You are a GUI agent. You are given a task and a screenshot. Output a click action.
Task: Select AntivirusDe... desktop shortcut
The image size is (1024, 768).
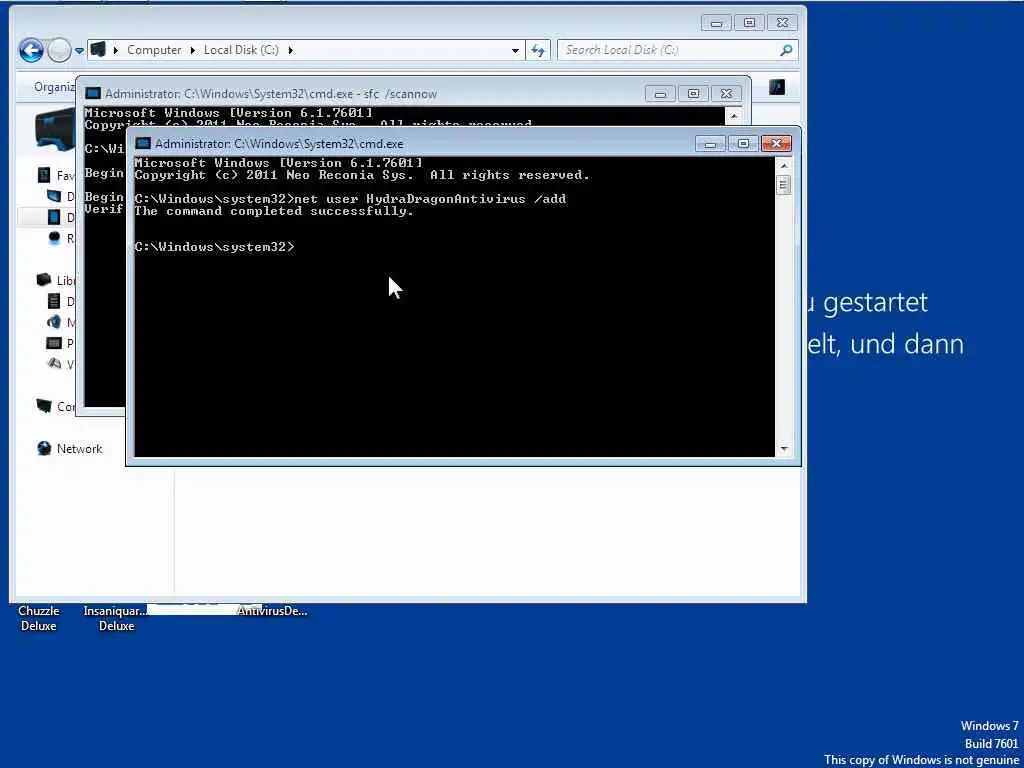[x=272, y=611]
